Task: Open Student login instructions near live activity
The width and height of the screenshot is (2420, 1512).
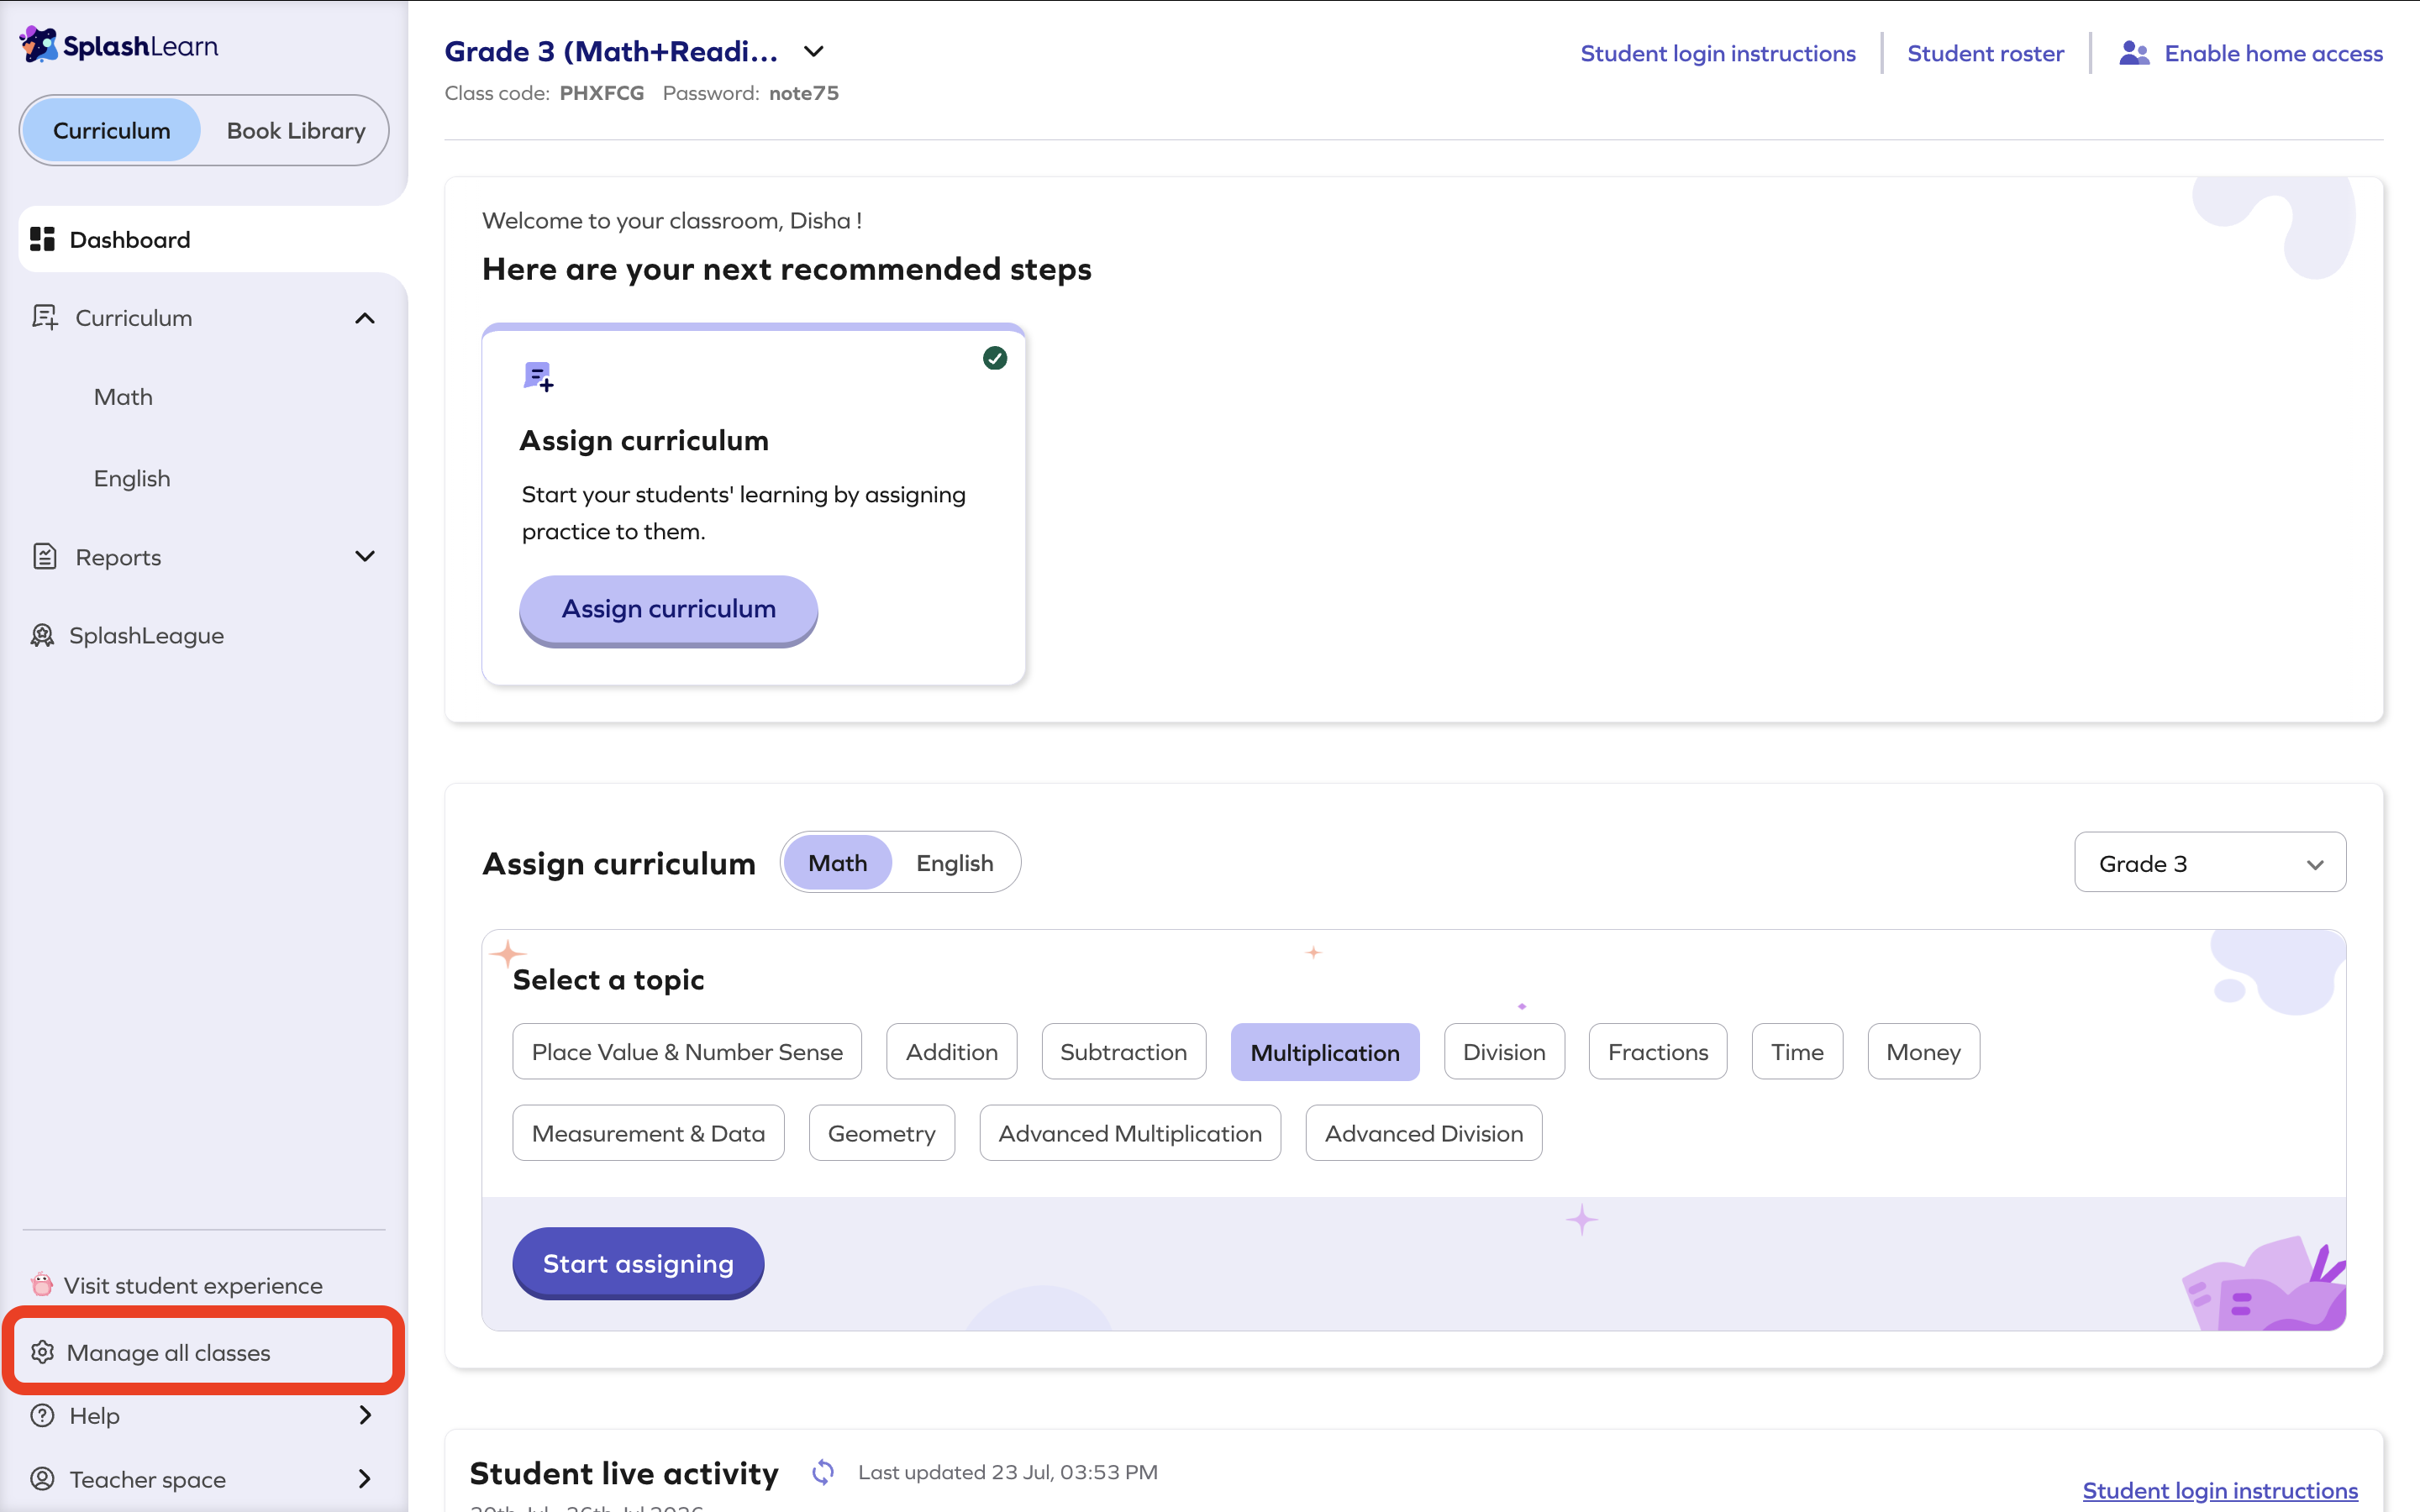Action: (2220, 1490)
